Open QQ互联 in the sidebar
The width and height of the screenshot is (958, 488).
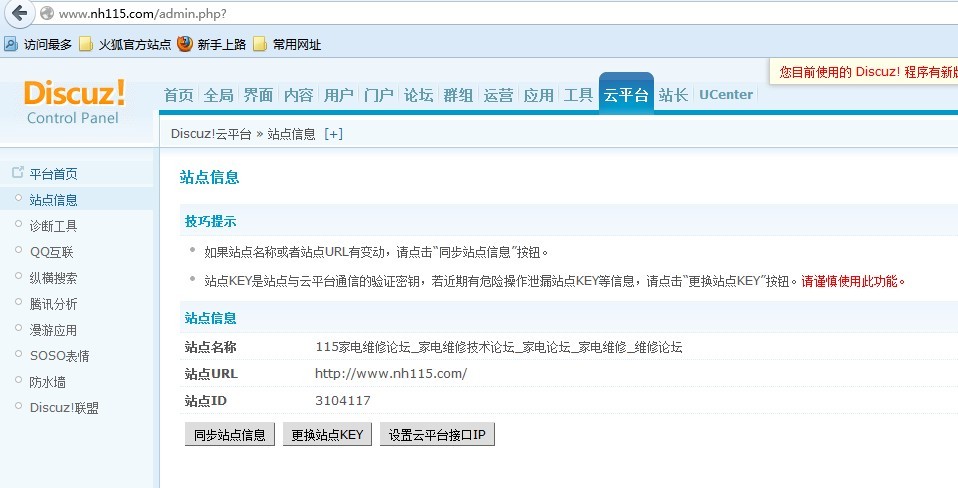pos(51,252)
